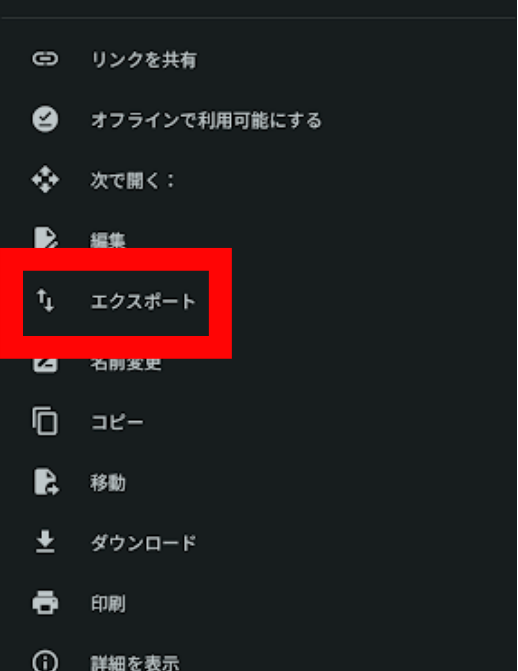Click the offline checkmark icon
The image size is (518, 671).
(x=45, y=119)
